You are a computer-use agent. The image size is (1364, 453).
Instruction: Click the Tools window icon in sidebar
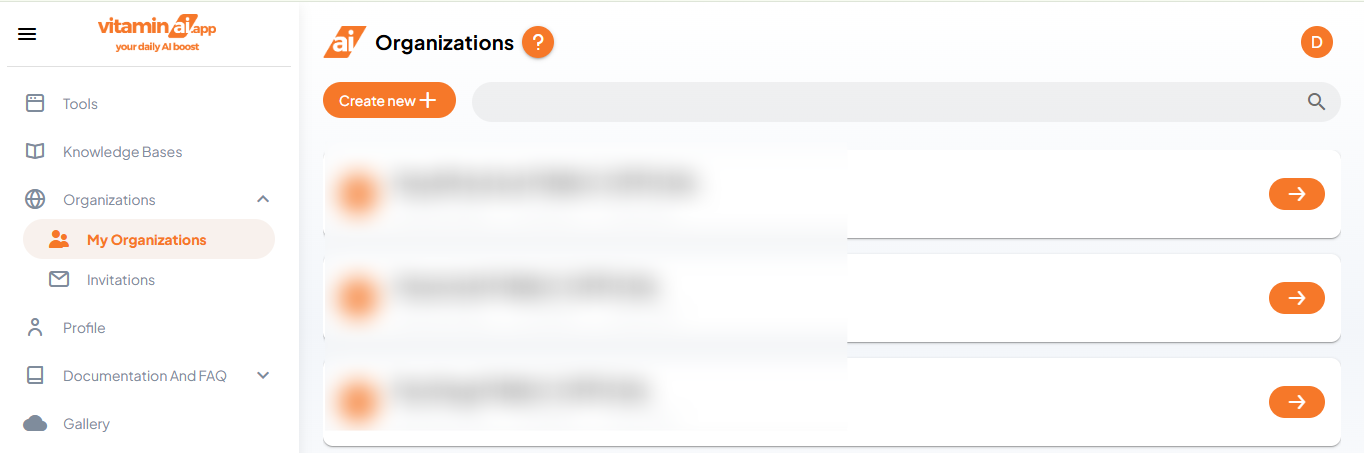[35, 103]
